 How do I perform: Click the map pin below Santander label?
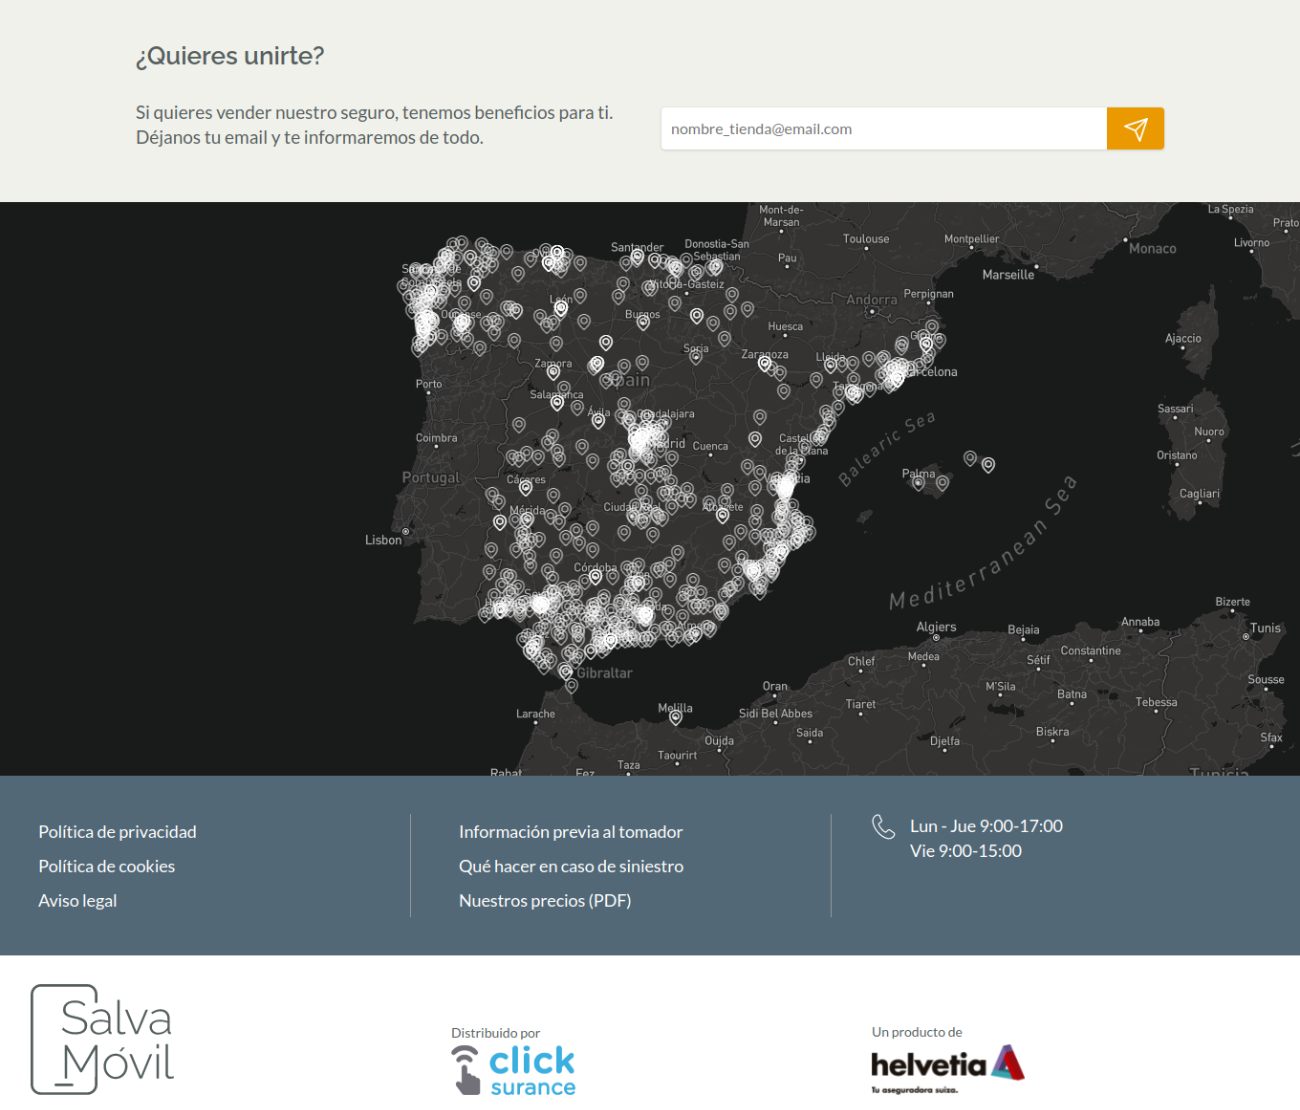pyautogui.click(x=637, y=258)
